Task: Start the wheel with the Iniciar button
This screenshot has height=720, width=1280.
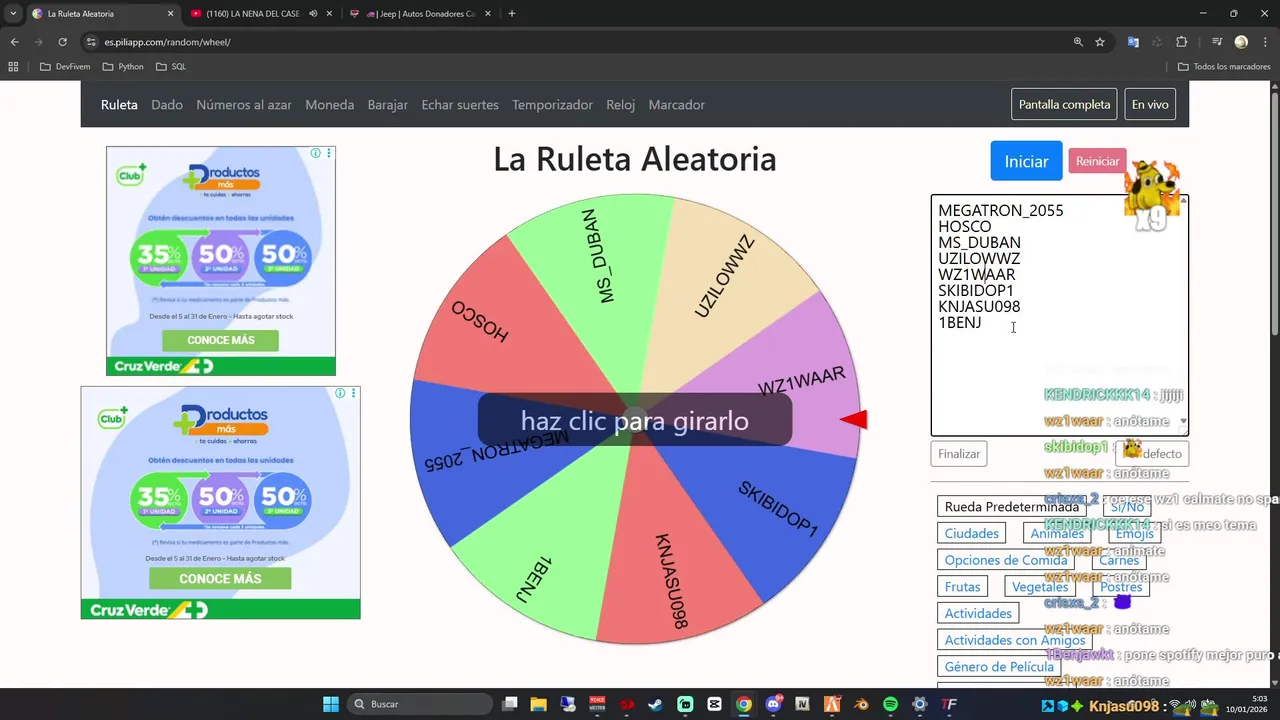Action: pos(1026,161)
